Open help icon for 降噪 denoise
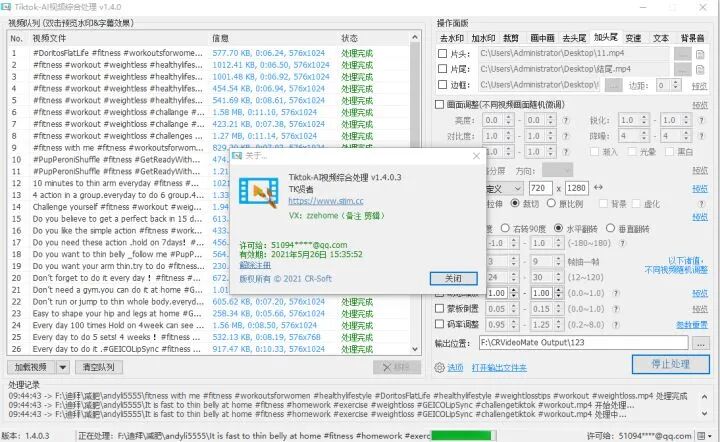720x442 pixels. tap(701, 136)
